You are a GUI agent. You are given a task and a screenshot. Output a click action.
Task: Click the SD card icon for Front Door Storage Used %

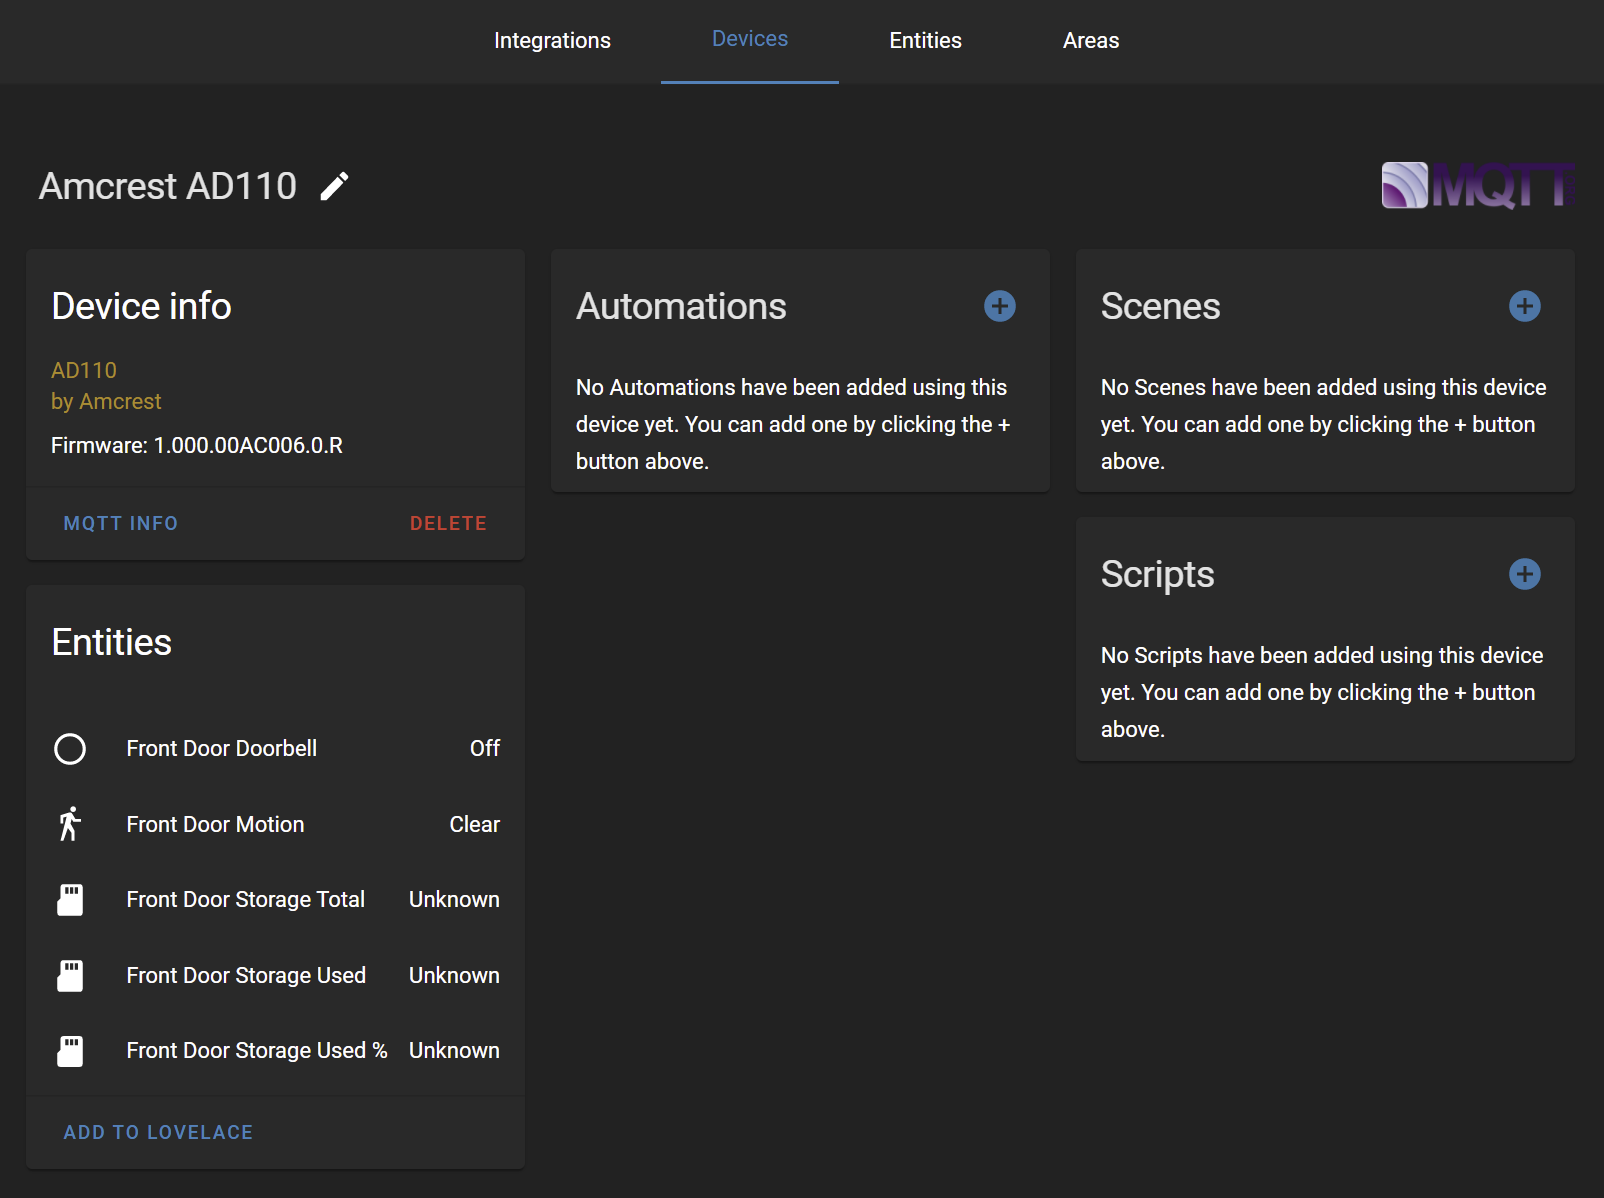click(70, 1051)
